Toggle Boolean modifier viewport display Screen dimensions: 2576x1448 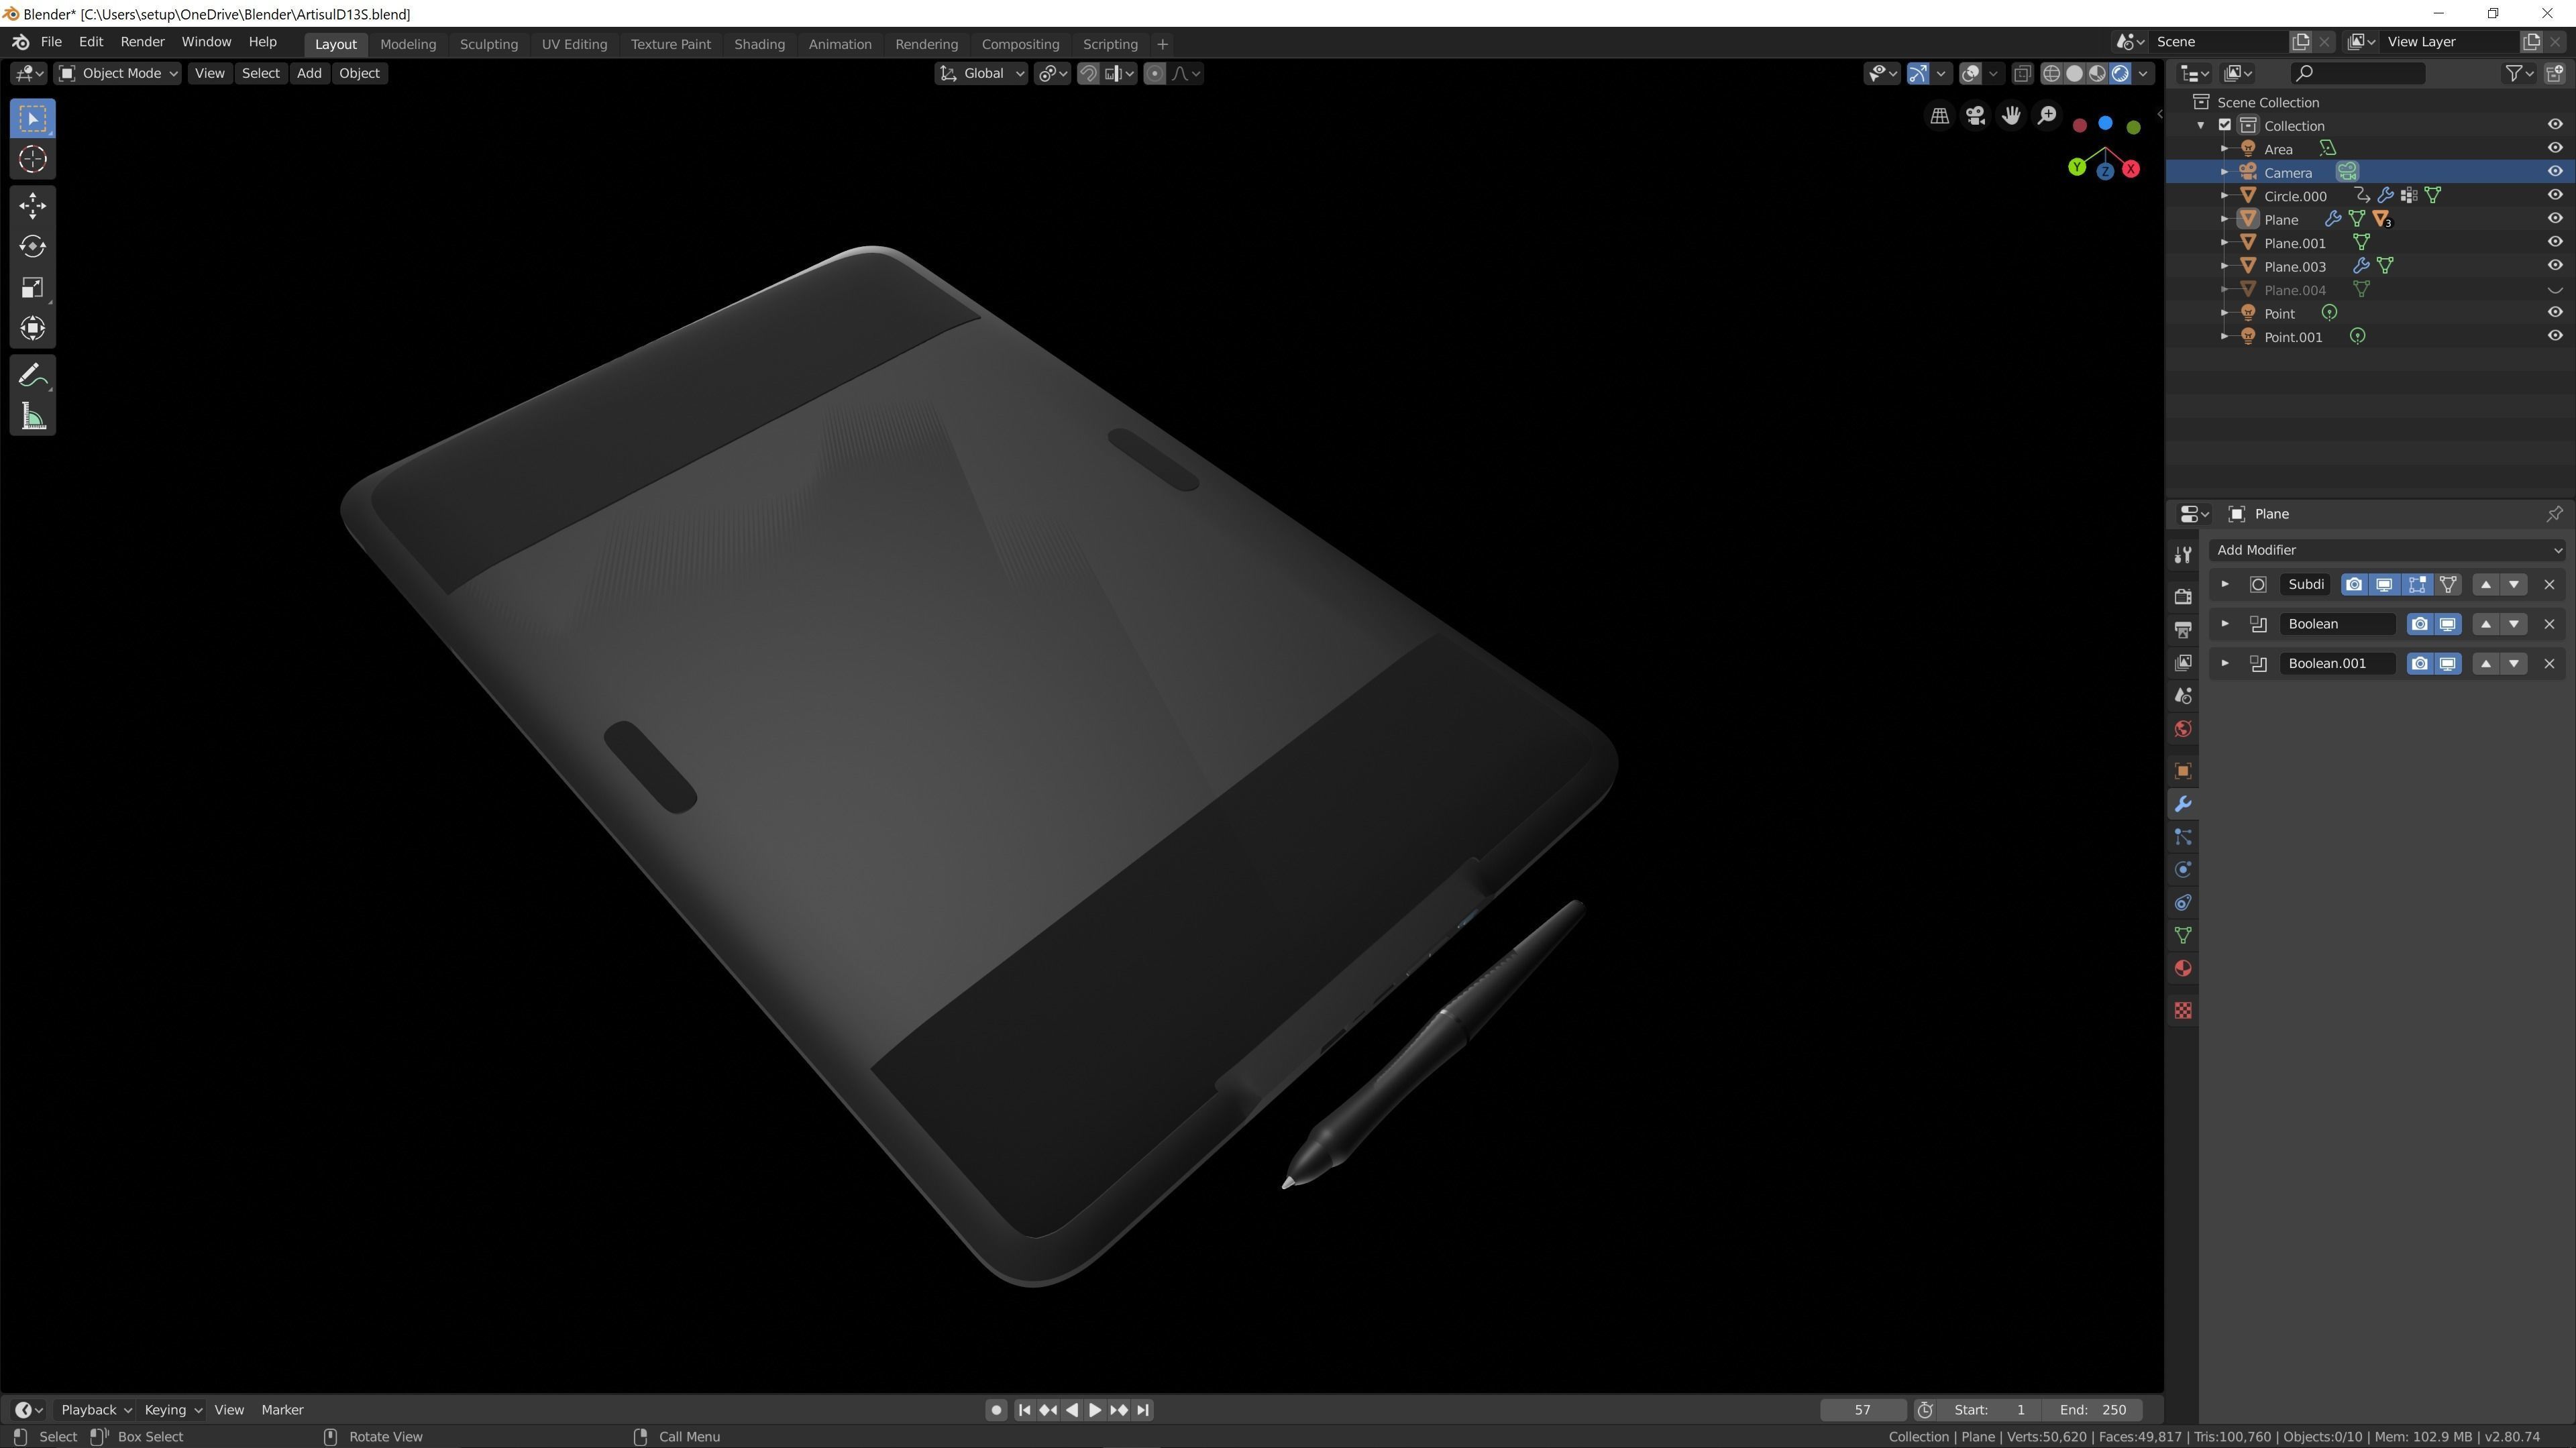(2447, 624)
